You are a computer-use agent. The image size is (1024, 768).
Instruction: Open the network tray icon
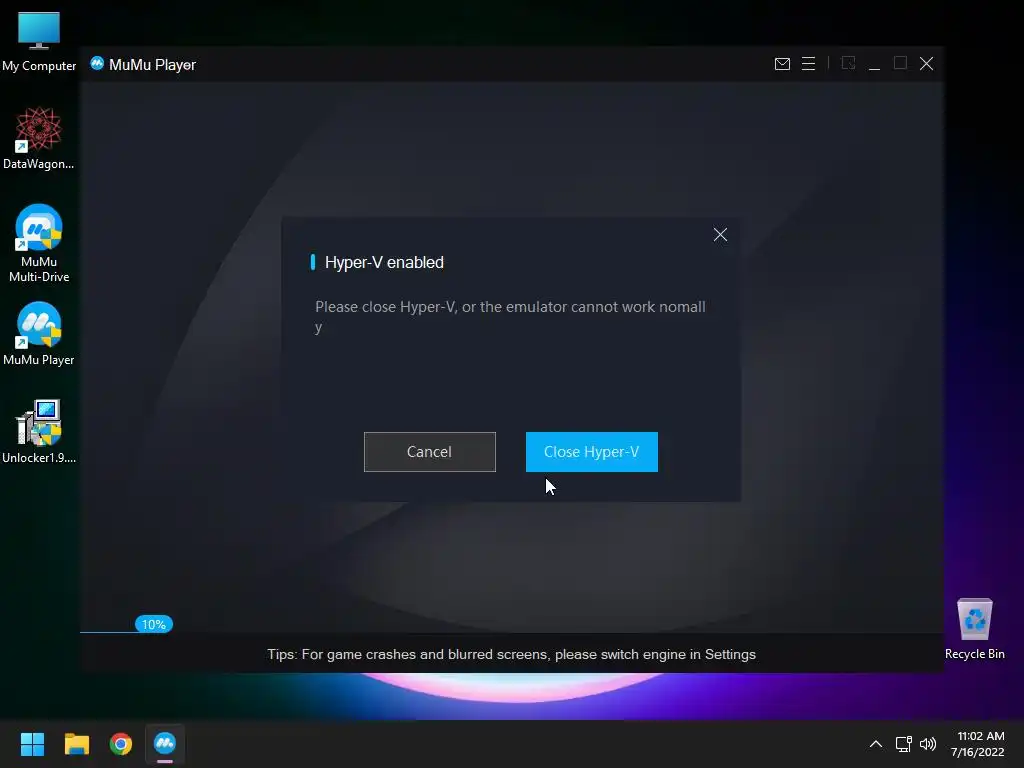(x=903, y=744)
